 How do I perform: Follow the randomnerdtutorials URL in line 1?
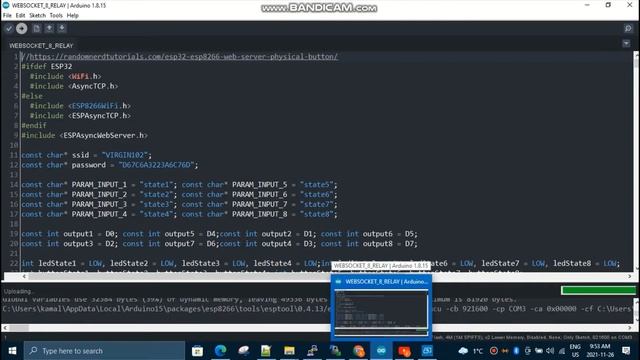pos(184,57)
